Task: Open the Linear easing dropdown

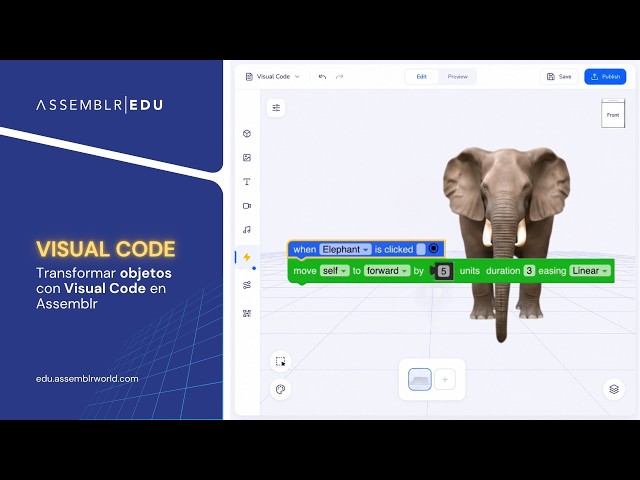Action: (x=590, y=271)
